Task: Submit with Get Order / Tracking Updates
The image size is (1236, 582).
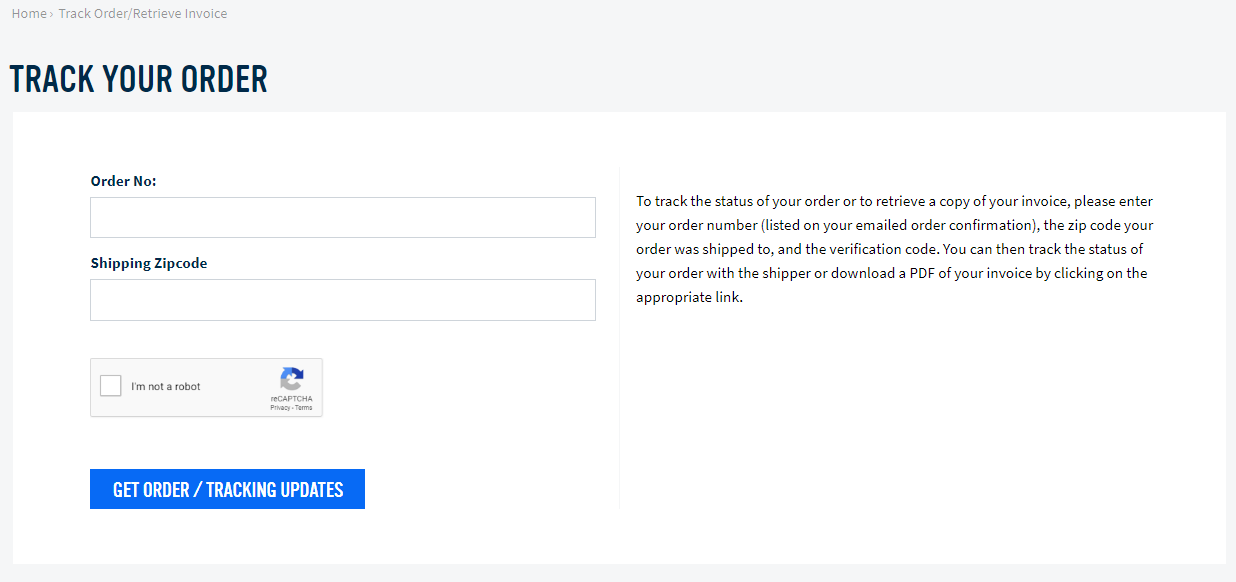Action: [227, 489]
